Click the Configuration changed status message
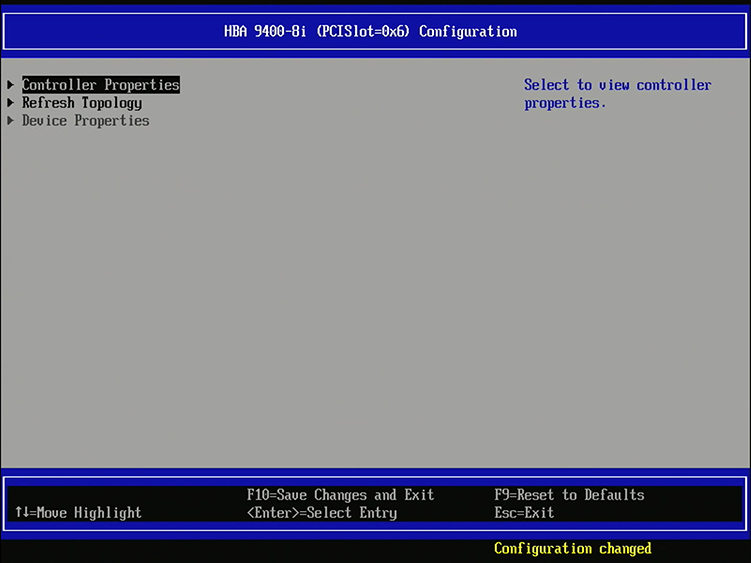This screenshot has height=563, width=751. (x=573, y=548)
